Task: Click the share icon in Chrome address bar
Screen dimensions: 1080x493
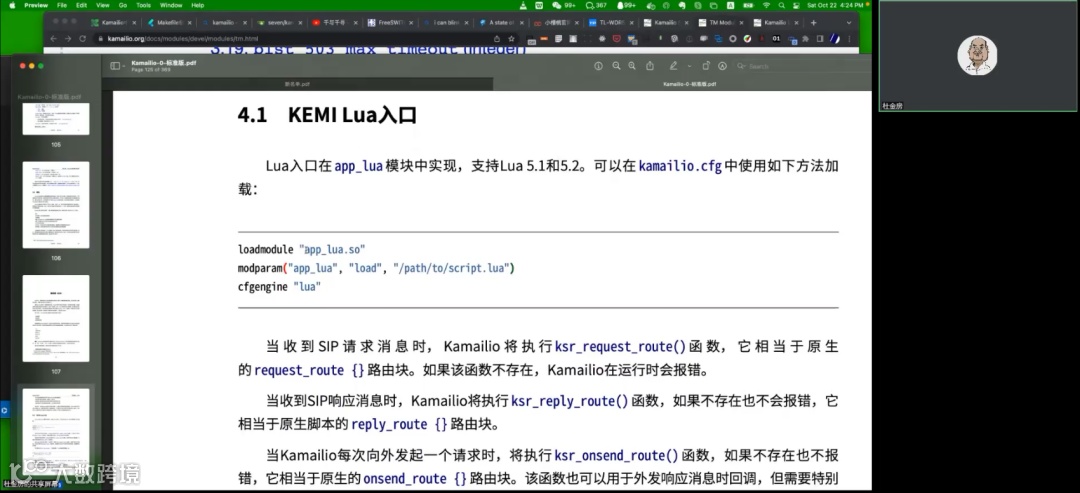Action: (497, 39)
